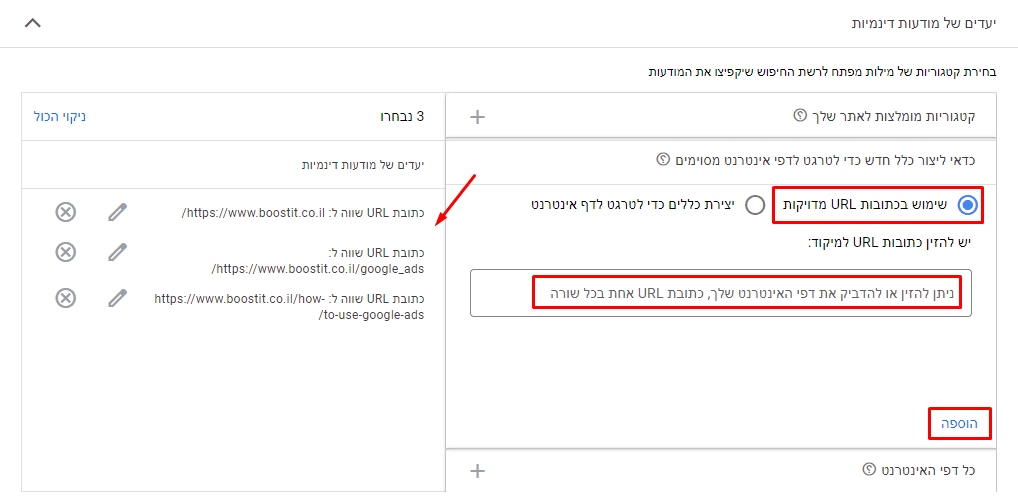1018x503 pixels.
Task: Click the how-to-use-google-ads URL text
Action: tap(290, 306)
